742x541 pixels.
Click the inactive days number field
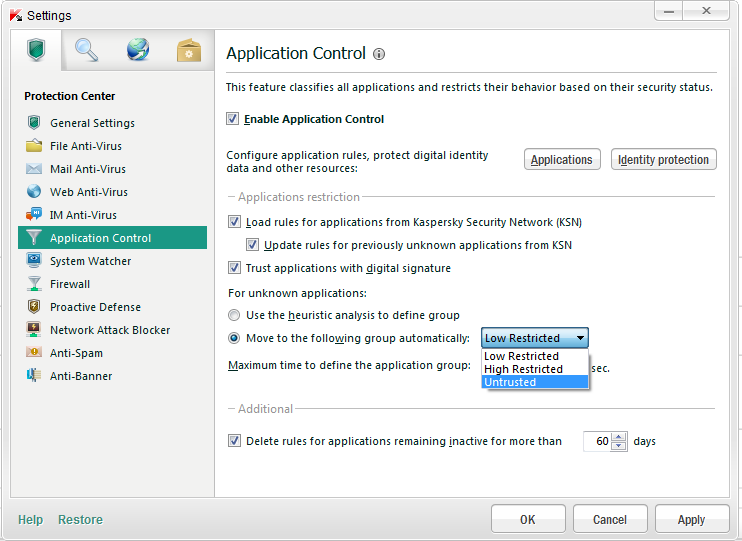(598, 441)
